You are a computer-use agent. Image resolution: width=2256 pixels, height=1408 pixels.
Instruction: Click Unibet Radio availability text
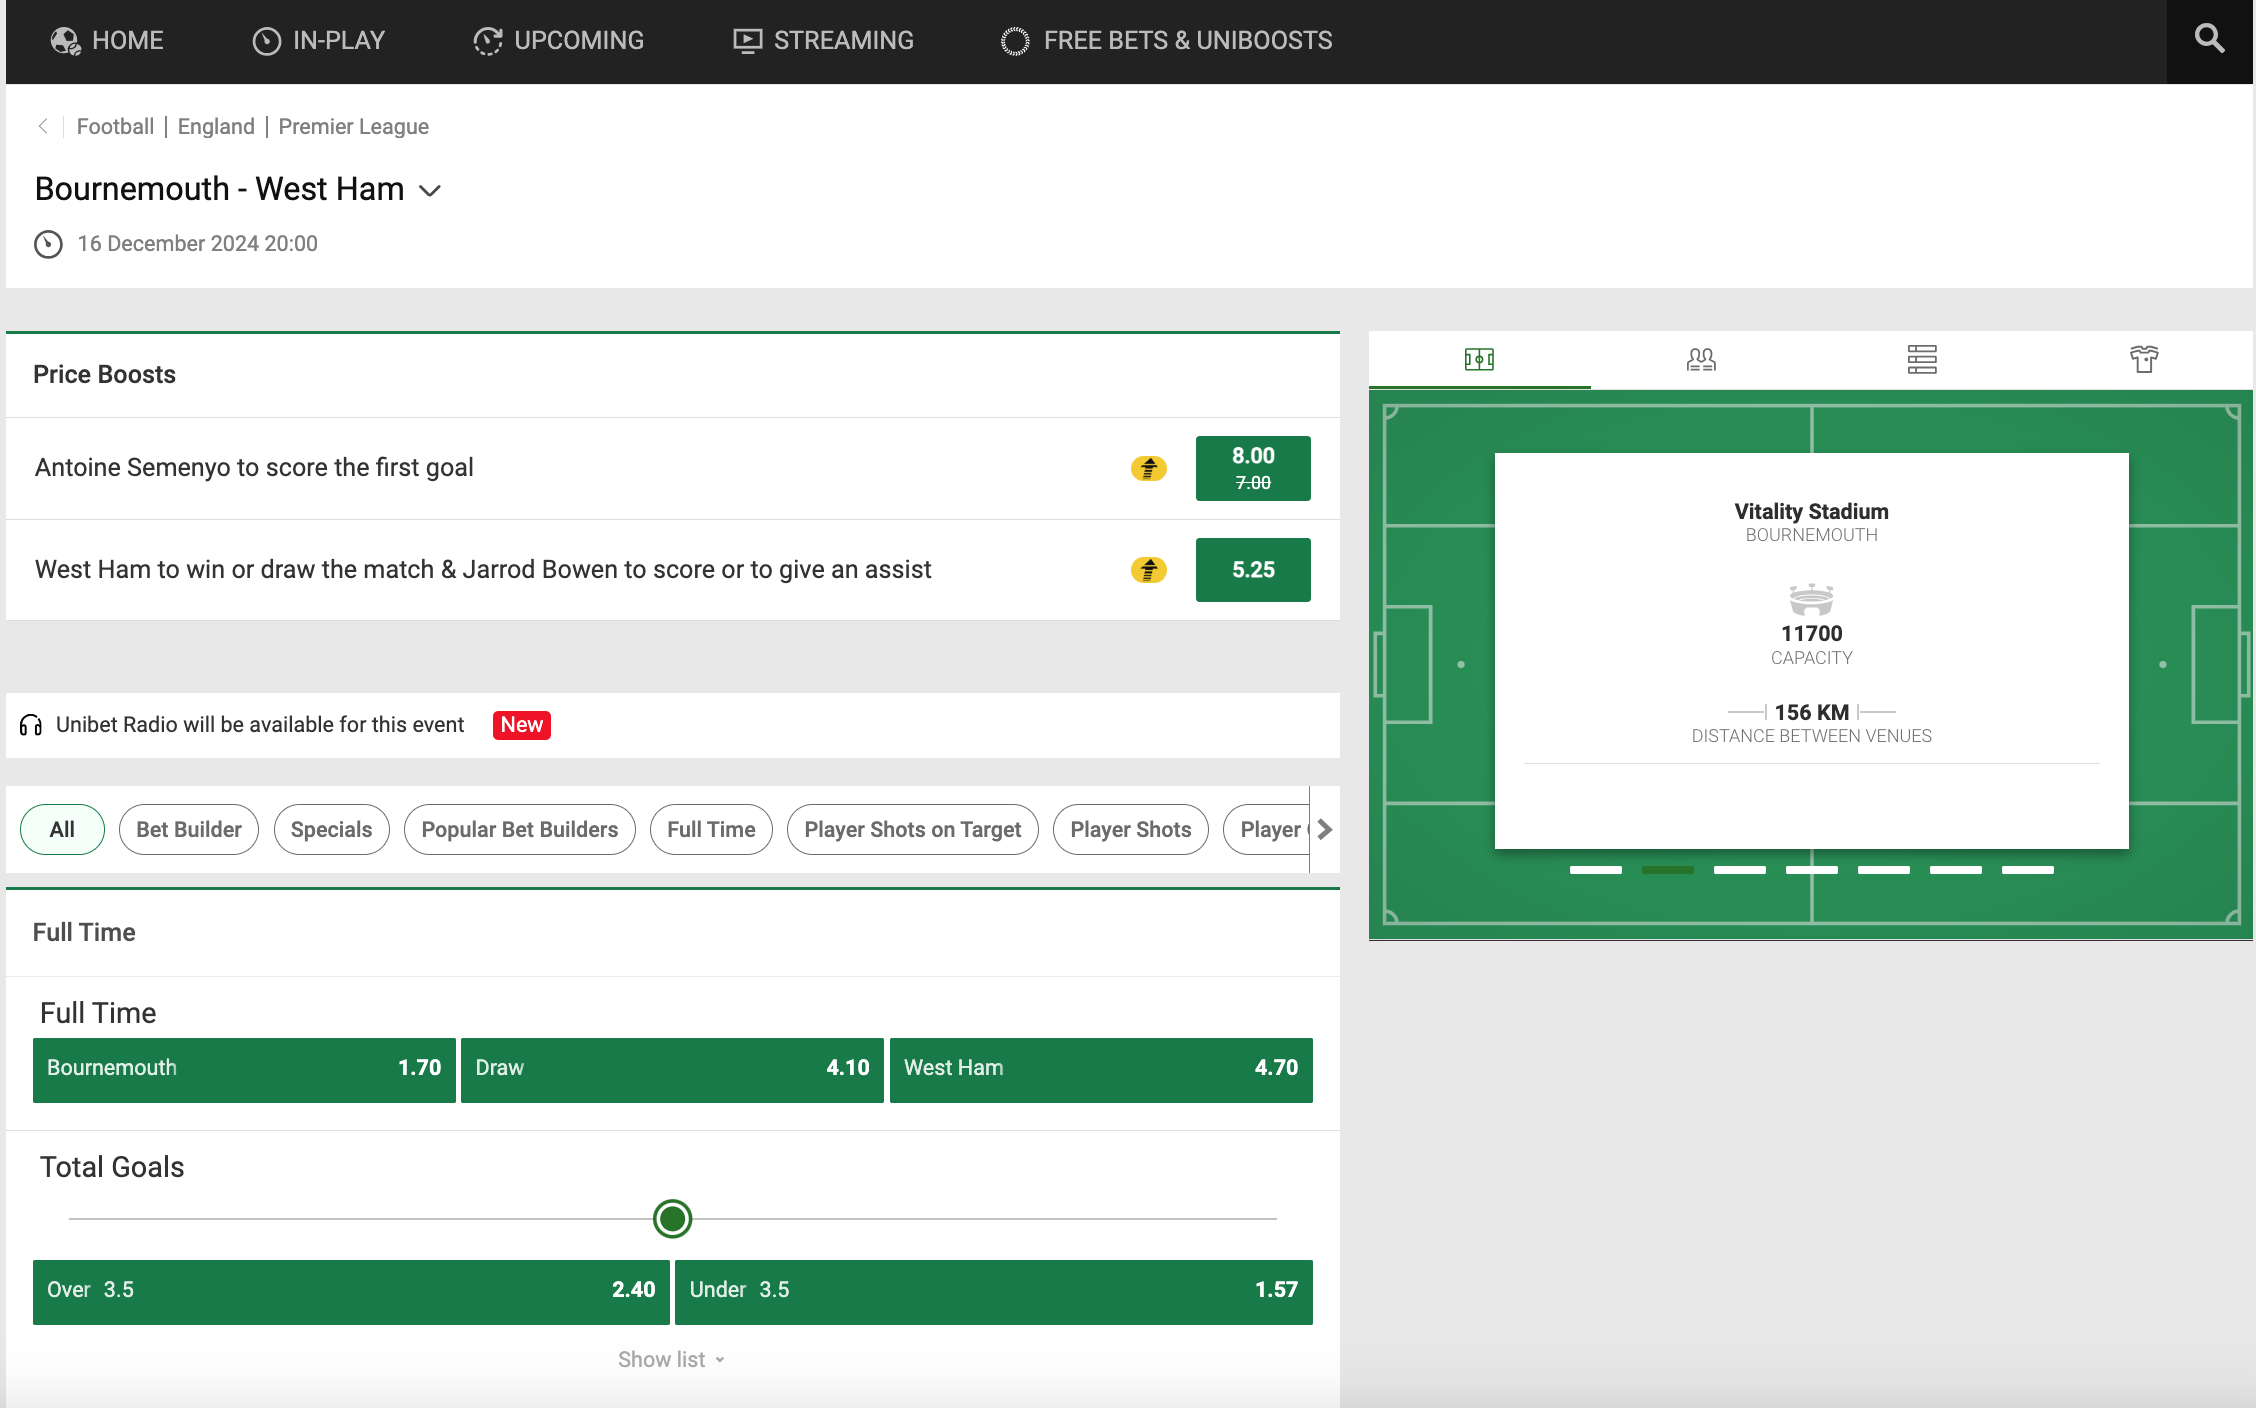pyautogui.click(x=260, y=725)
